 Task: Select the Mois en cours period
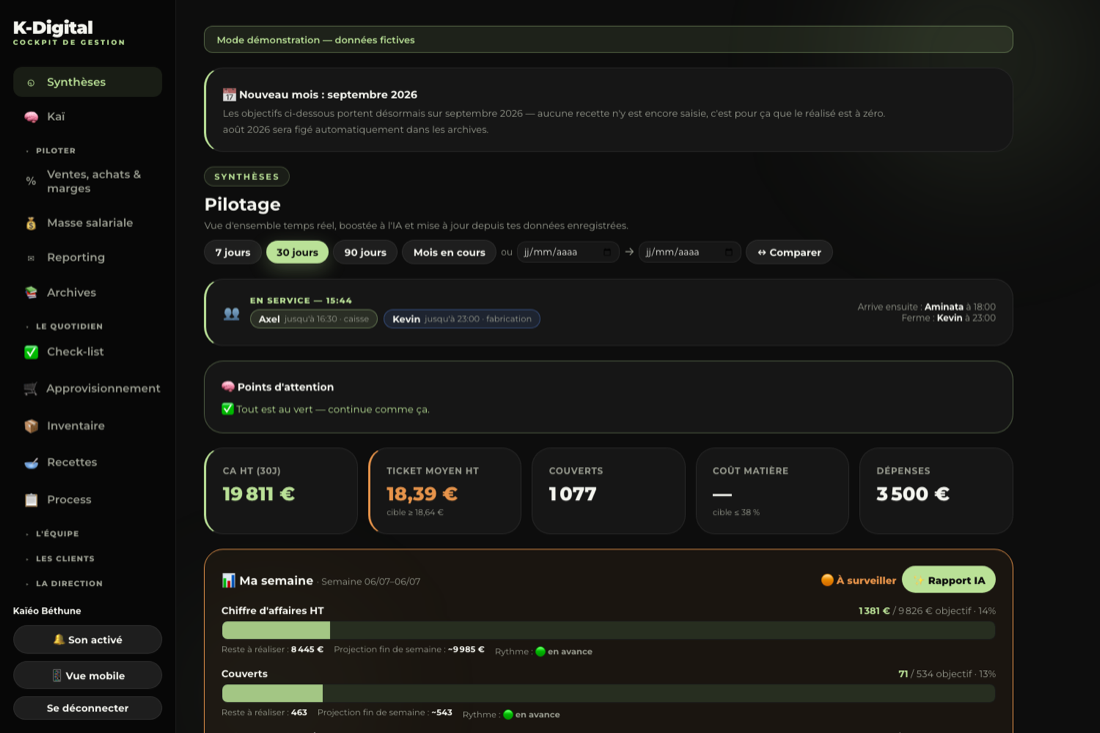click(449, 253)
